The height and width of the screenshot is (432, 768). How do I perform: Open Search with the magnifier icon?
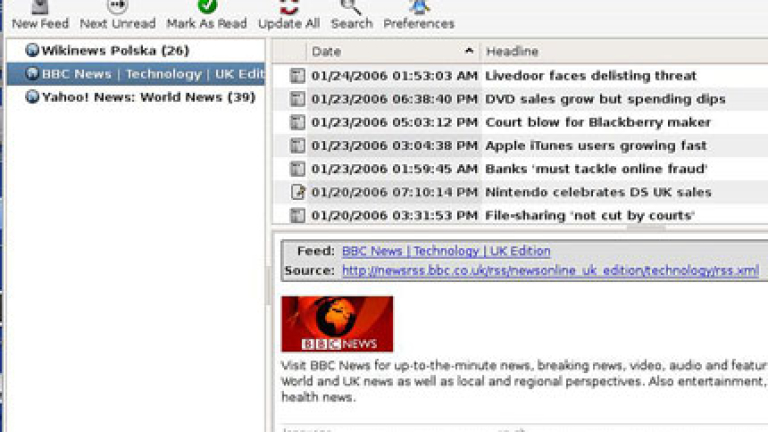[x=351, y=15]
